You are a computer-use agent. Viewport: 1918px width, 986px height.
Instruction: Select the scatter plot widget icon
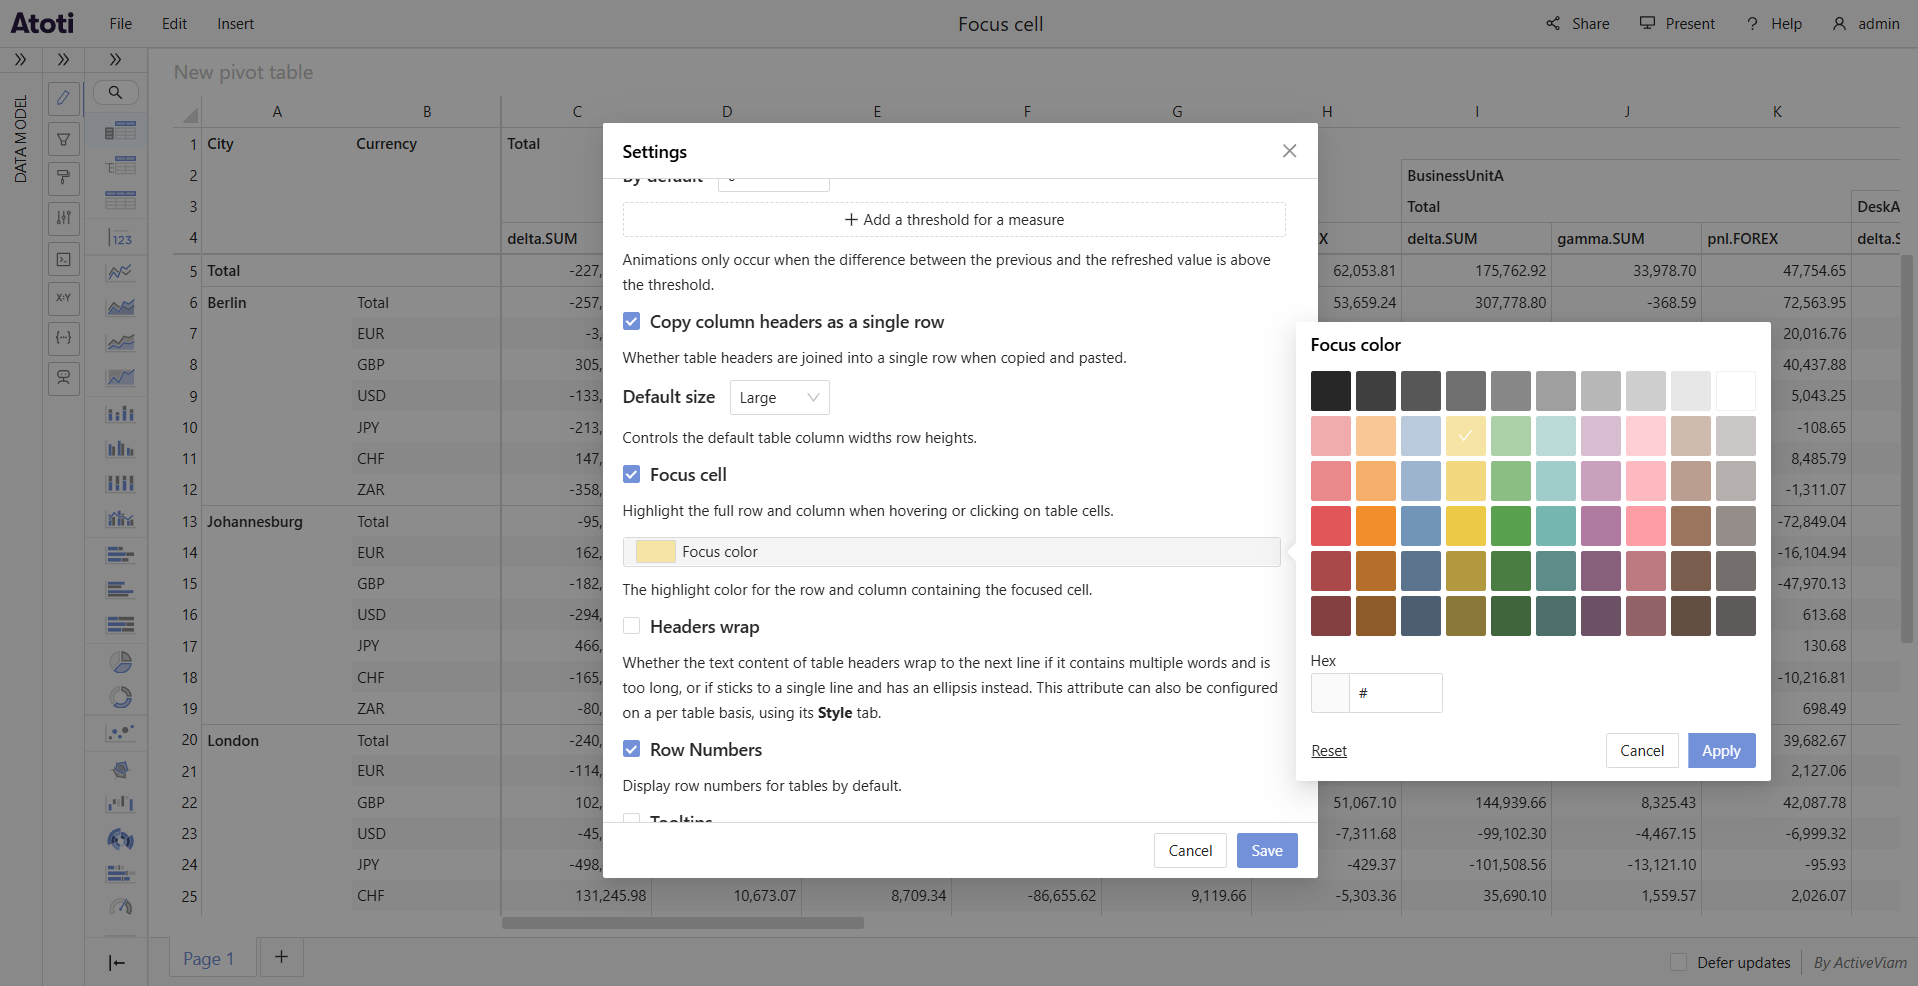pyautogui.click(x=120, y=733)
